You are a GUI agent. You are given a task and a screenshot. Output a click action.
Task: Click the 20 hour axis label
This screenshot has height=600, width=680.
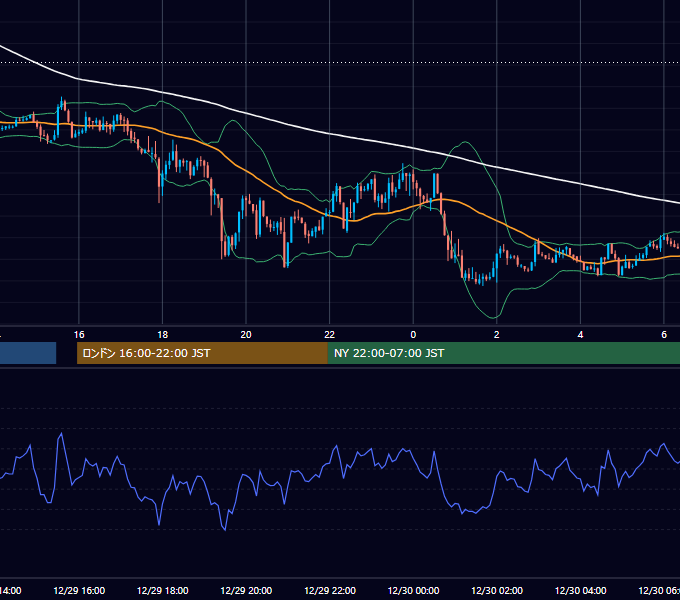[x=246, y=335]
